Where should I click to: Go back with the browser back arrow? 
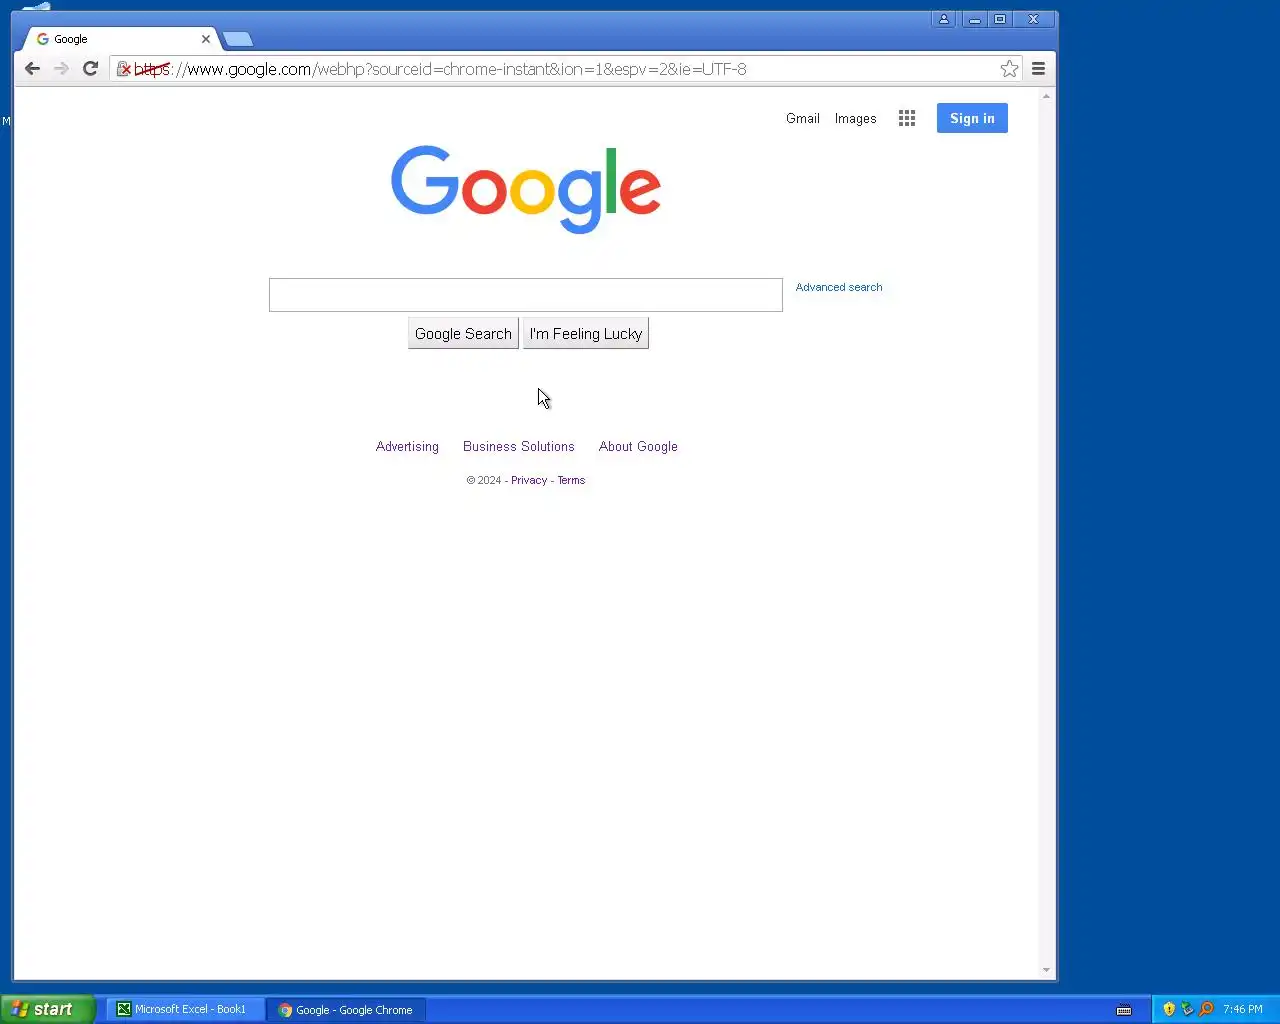click(x=32, y=69)
